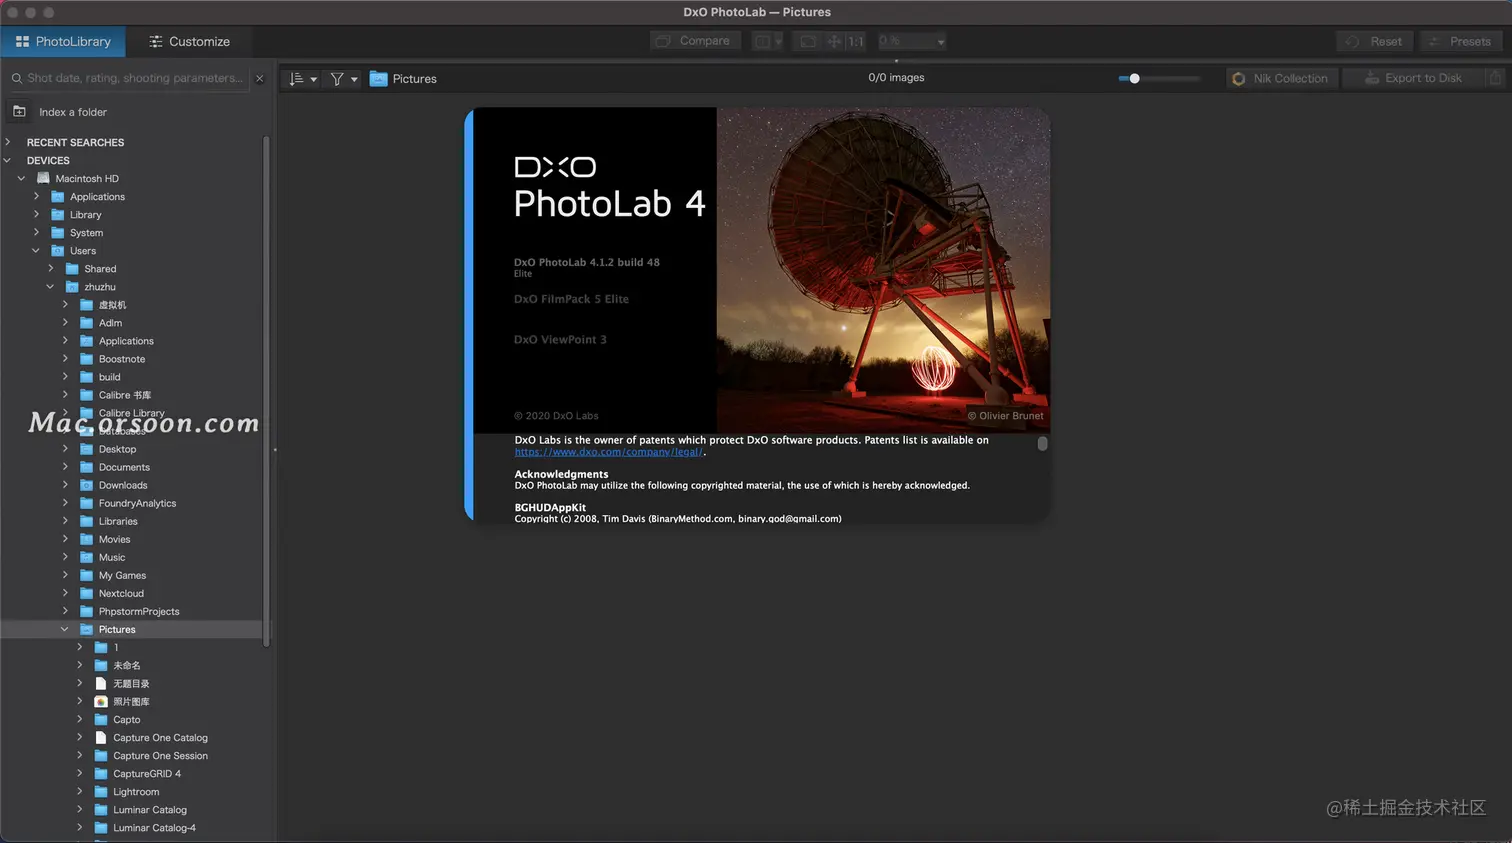
Task: Select the side-by-side preview icon
Action: [763, 41]
